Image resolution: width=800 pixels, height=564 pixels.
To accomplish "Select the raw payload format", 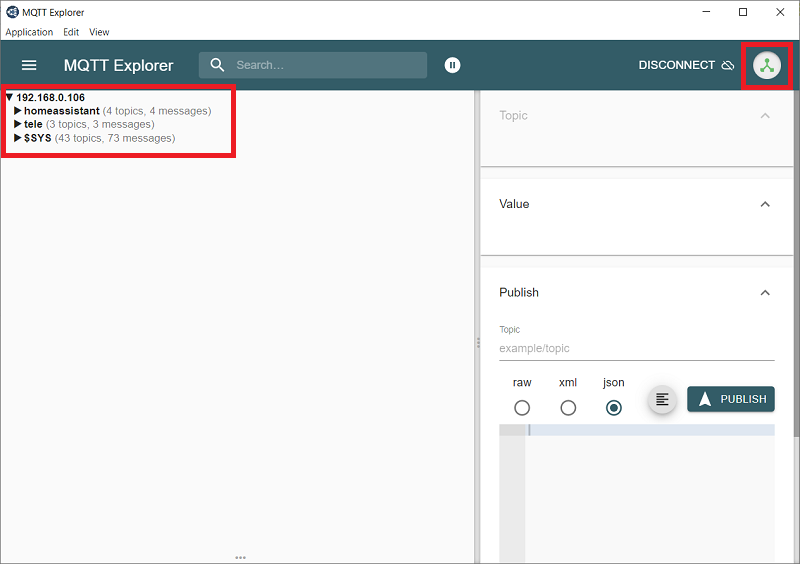I will pyautogui.click(x=522, y=407).
